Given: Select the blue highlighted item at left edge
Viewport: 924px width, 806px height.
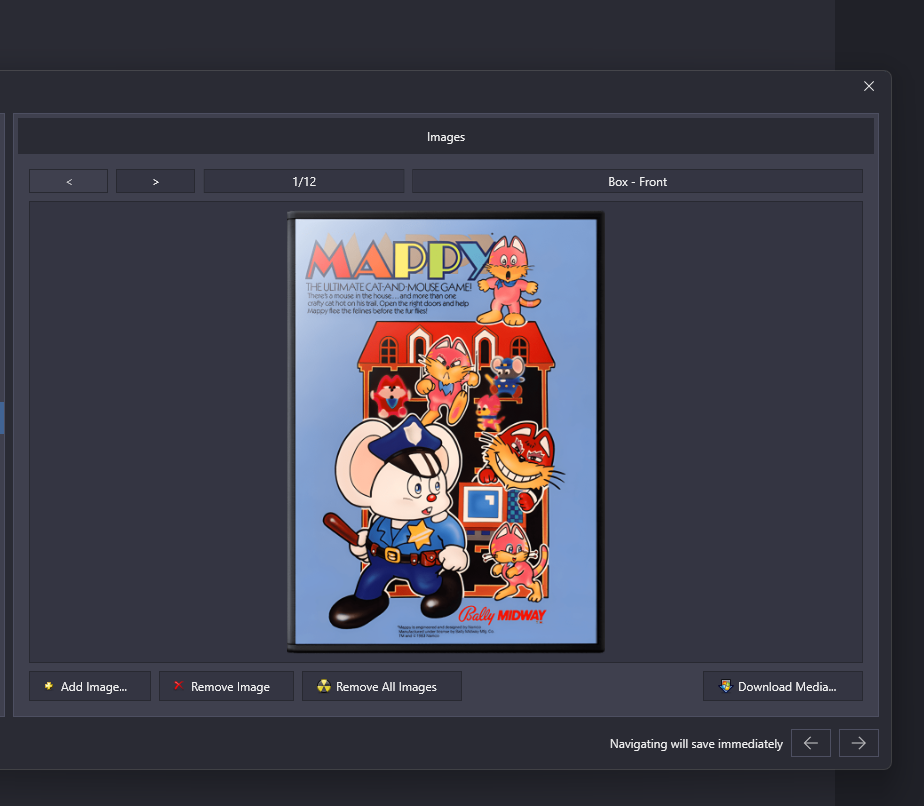Looking at the screenshot, I should pyautogui.click(x=2, y=418).
